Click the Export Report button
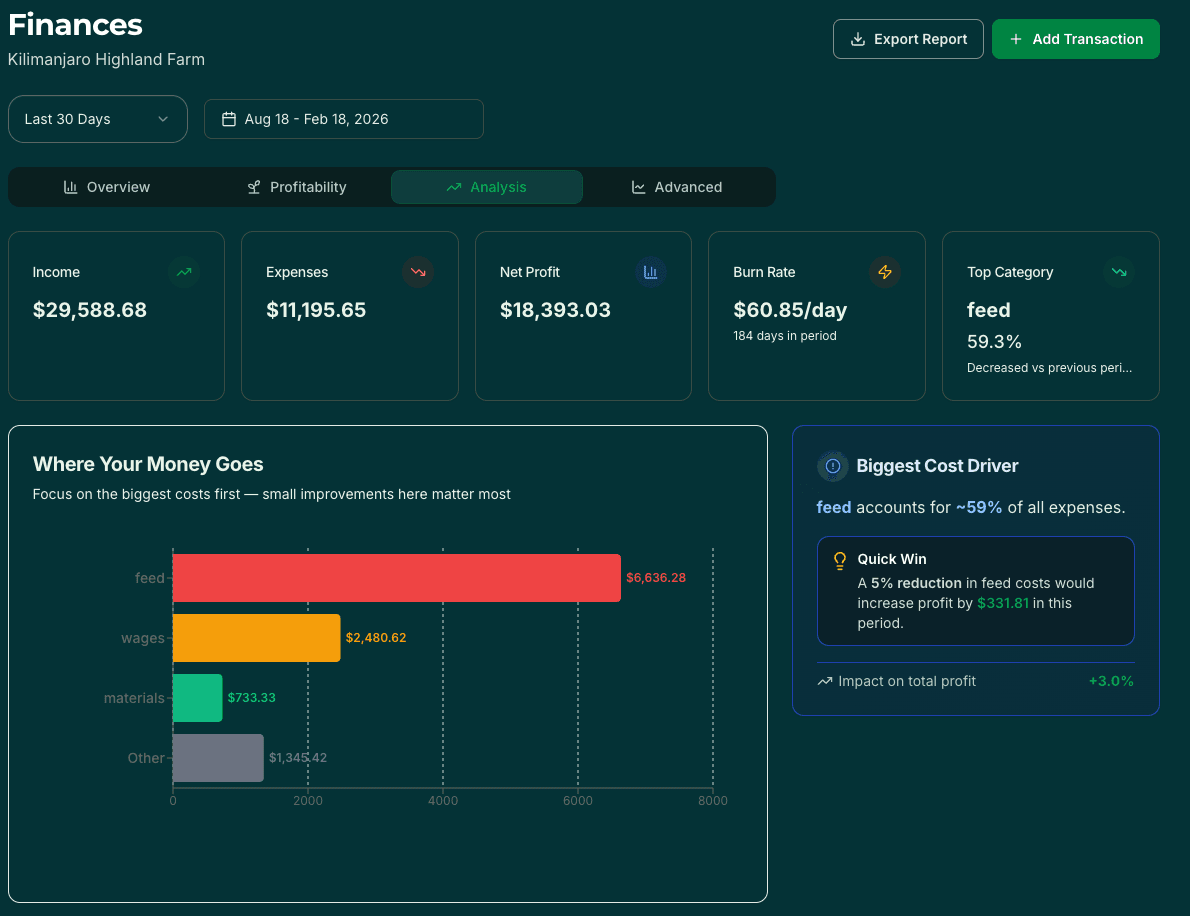This screenshot has height=916, width=1190. (908, 39)
